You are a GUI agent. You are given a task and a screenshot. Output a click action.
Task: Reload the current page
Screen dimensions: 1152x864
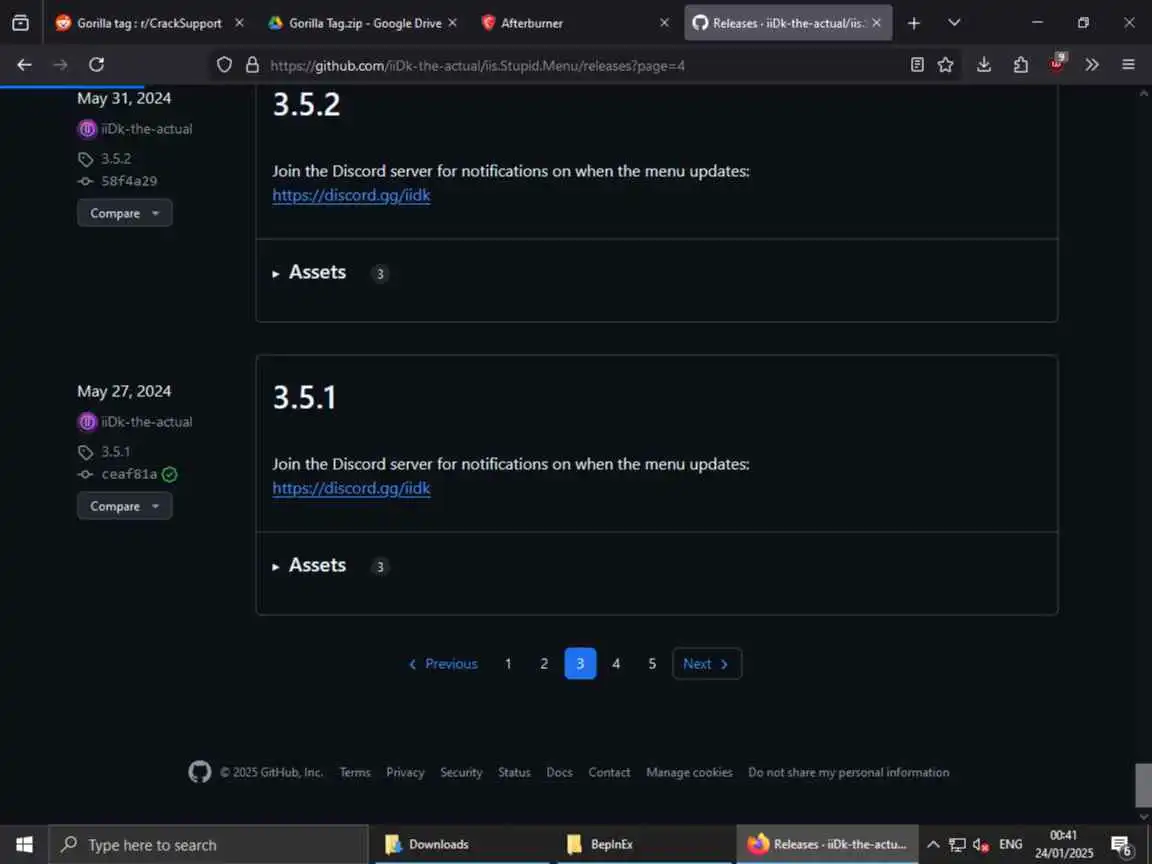96,65
